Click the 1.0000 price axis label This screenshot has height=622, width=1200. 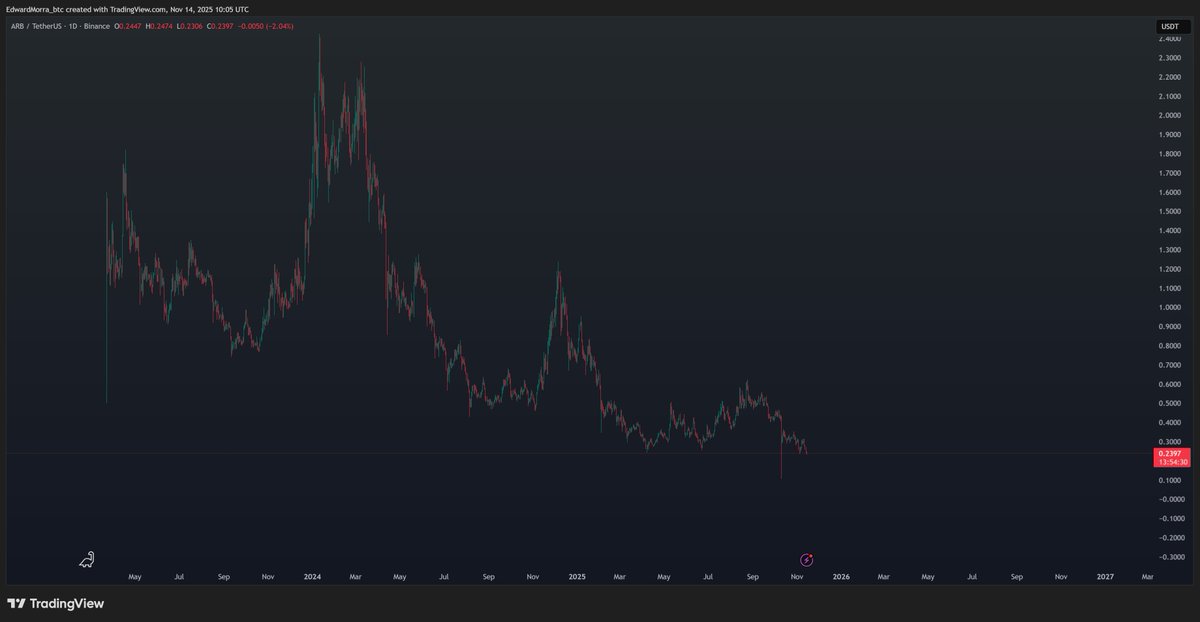[x=1171, y=307]
